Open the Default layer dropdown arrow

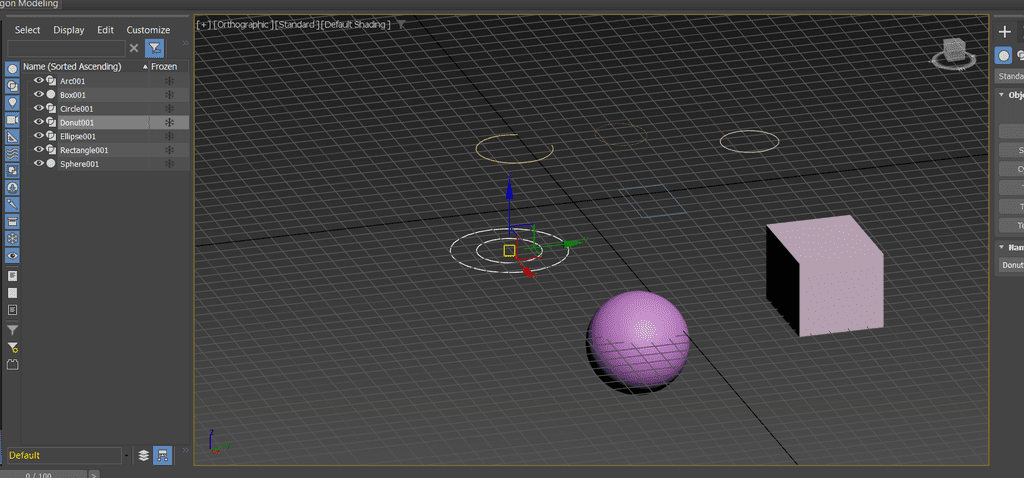pos(126,455)
